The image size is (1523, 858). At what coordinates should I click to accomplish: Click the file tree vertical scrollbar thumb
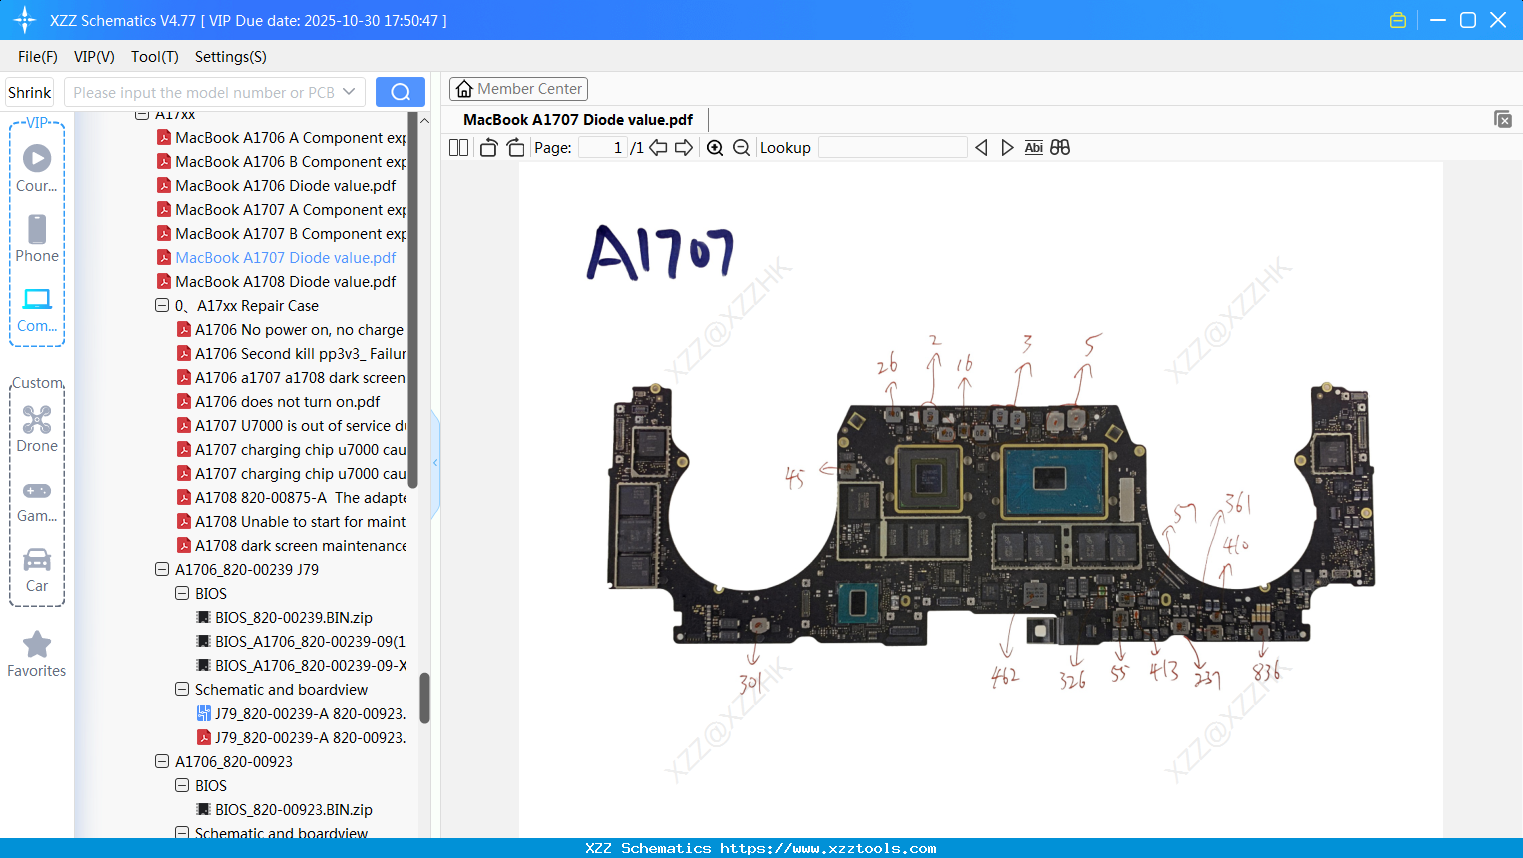[x=424, y=697]
